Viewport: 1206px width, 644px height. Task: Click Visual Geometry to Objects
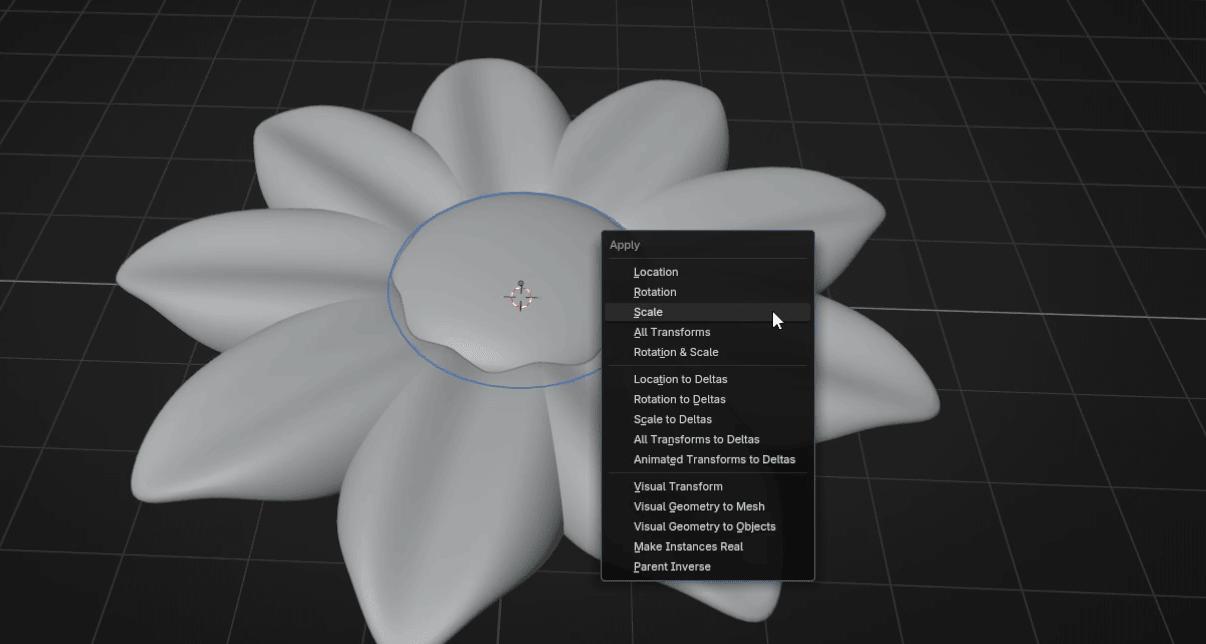(704, 526)
